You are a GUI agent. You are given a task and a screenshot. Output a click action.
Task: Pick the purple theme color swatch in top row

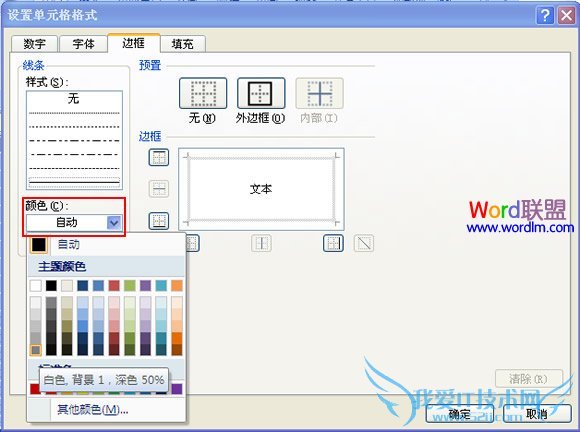coord(145,286)
